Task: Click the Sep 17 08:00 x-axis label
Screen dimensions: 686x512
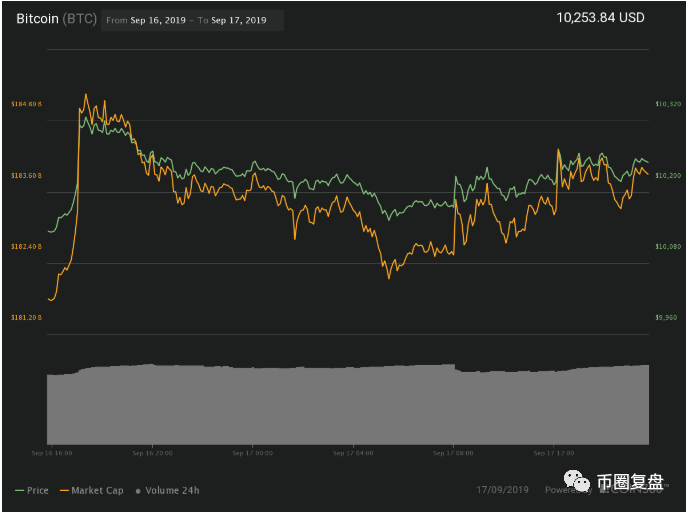Action: [452, 452]
